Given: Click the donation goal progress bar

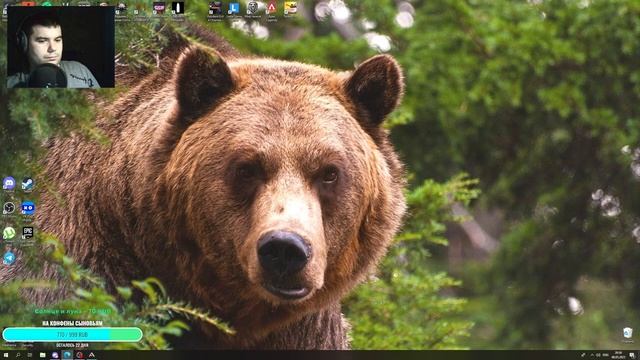Looking at the screenshot, I should pos(73,335).
